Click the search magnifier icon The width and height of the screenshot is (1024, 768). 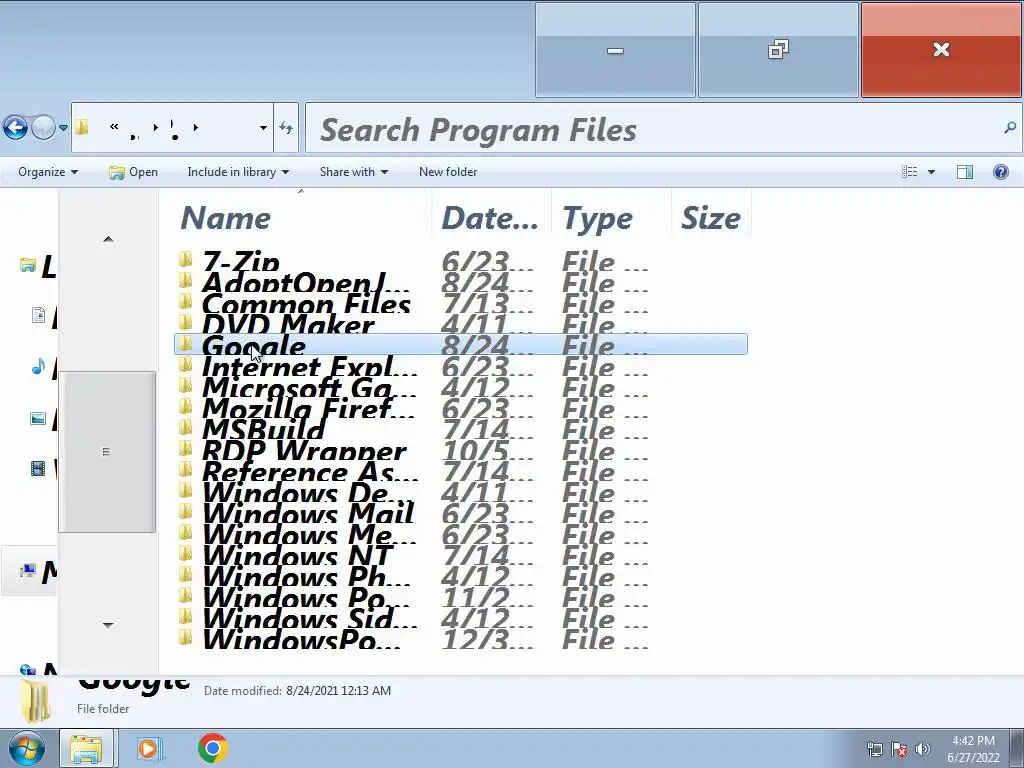point(1010,128)
